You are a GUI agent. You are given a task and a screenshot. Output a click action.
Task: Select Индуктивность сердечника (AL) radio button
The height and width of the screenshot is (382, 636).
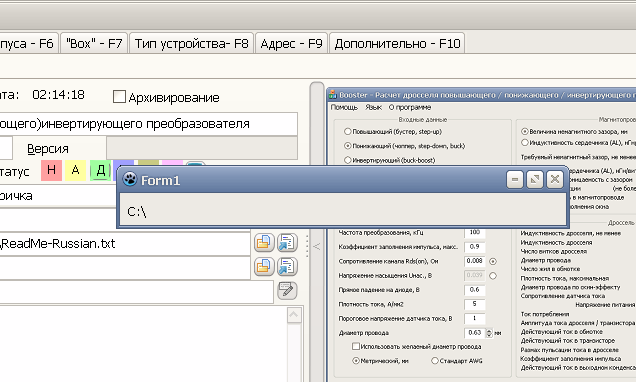pyautogui.click(x=524, y=142)
